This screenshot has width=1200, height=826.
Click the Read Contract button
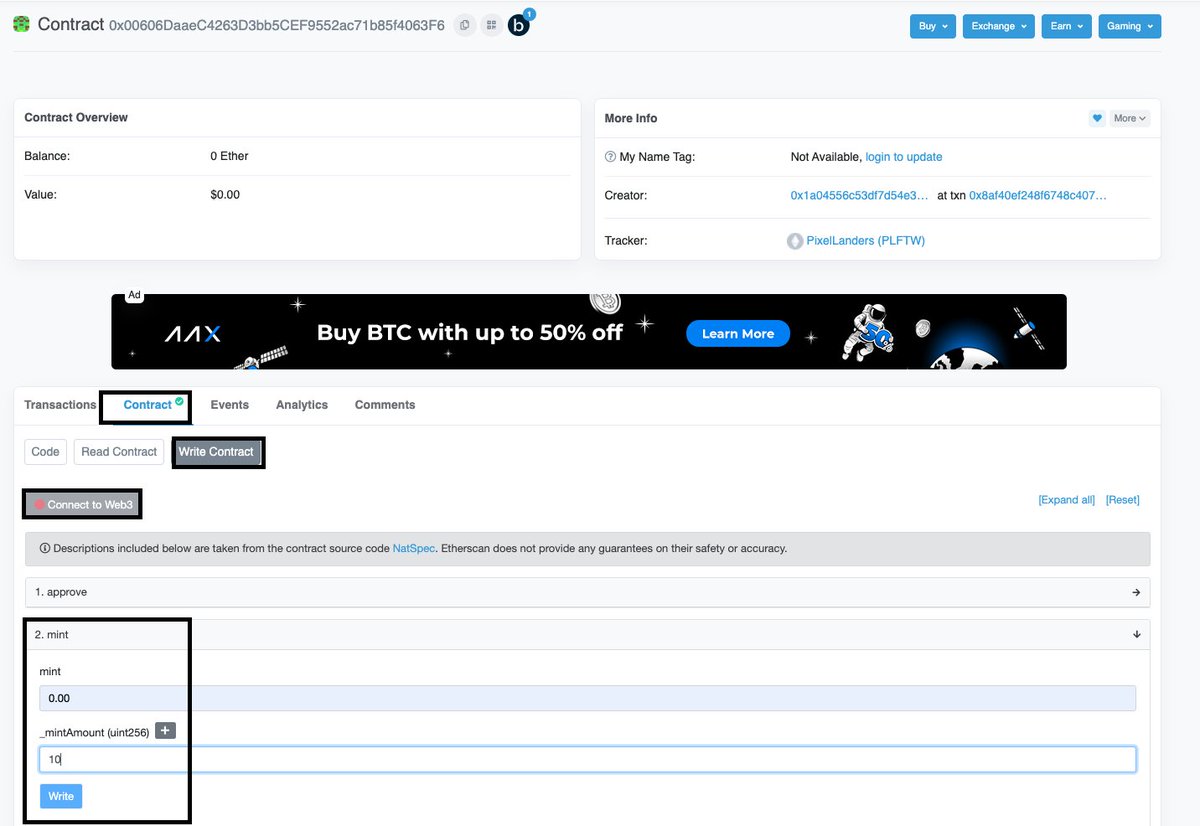(119, 452)
